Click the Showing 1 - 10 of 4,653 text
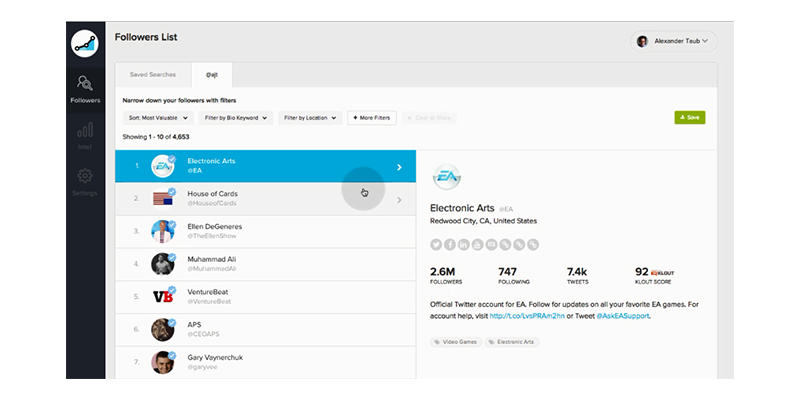Image resolution: width=800 pixels, height=400 pixels. pos(156,137)
